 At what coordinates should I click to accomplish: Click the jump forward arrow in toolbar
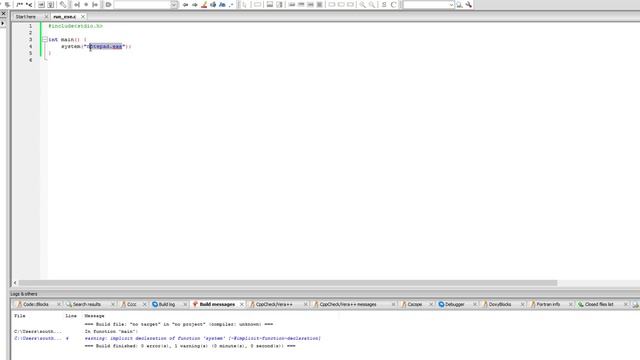(x=195, y=4)
